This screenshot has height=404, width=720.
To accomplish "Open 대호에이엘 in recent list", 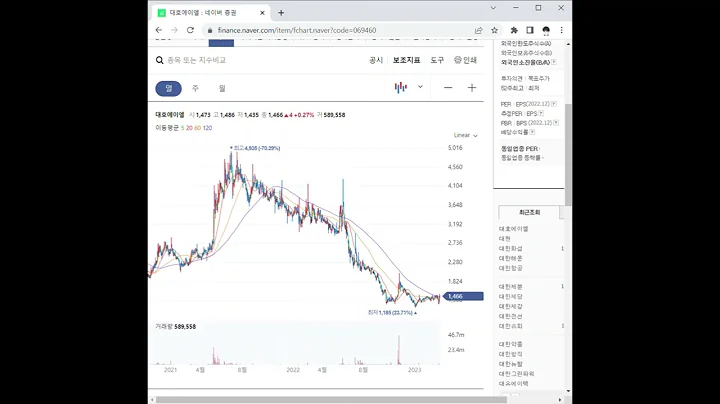I will coord(513,229).
